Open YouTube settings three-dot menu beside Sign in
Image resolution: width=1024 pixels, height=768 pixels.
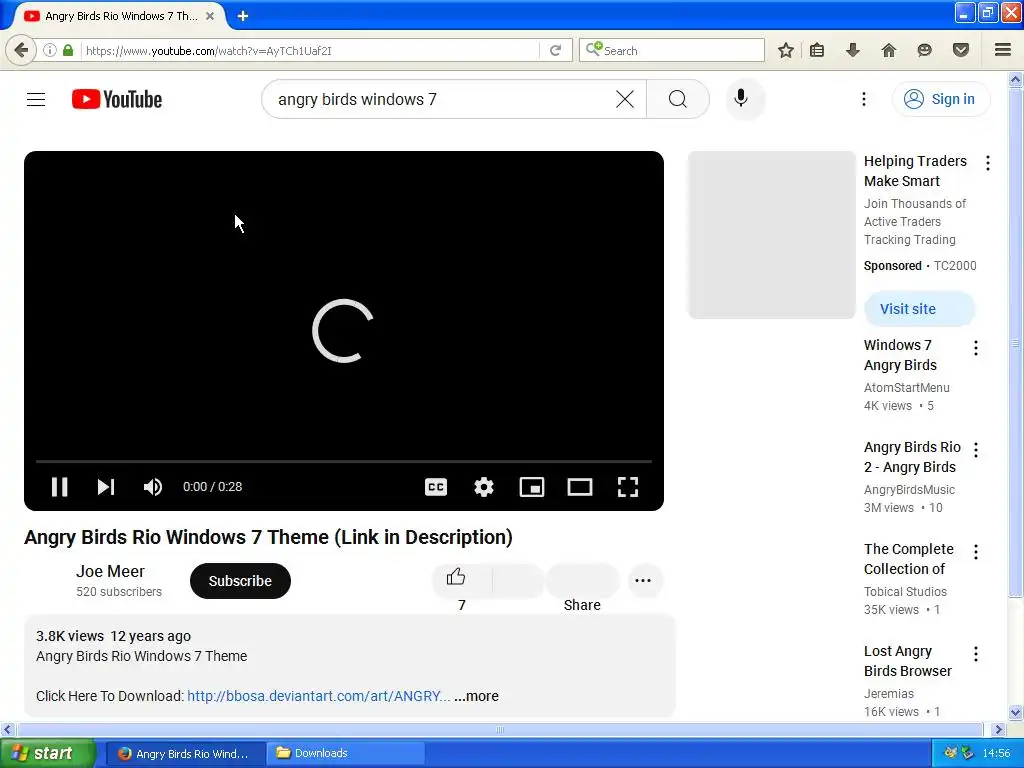[863, 99]
